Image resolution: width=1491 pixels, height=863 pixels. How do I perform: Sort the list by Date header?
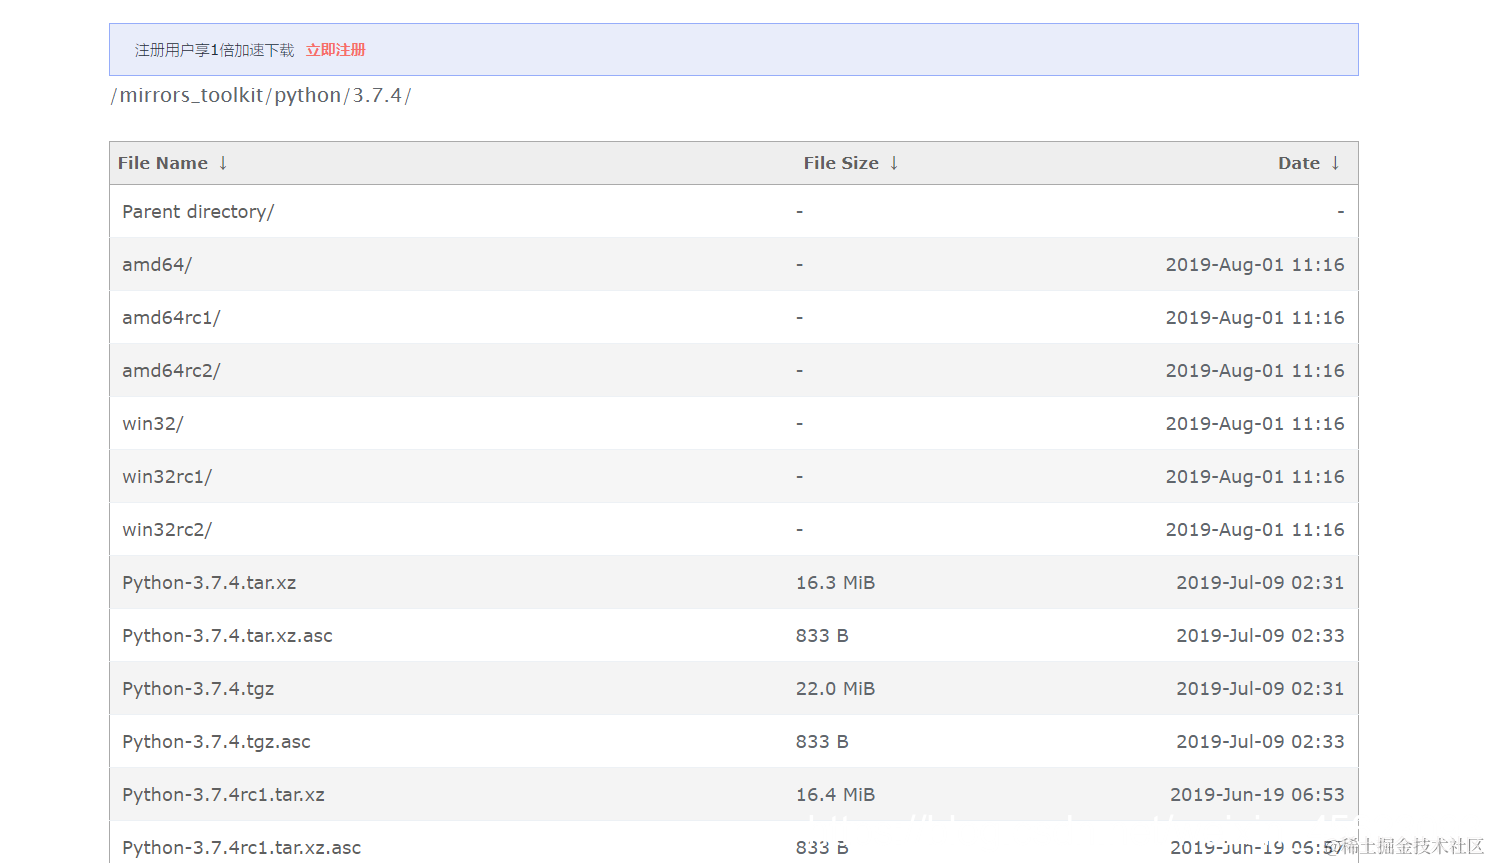(x=1299, y=163)
